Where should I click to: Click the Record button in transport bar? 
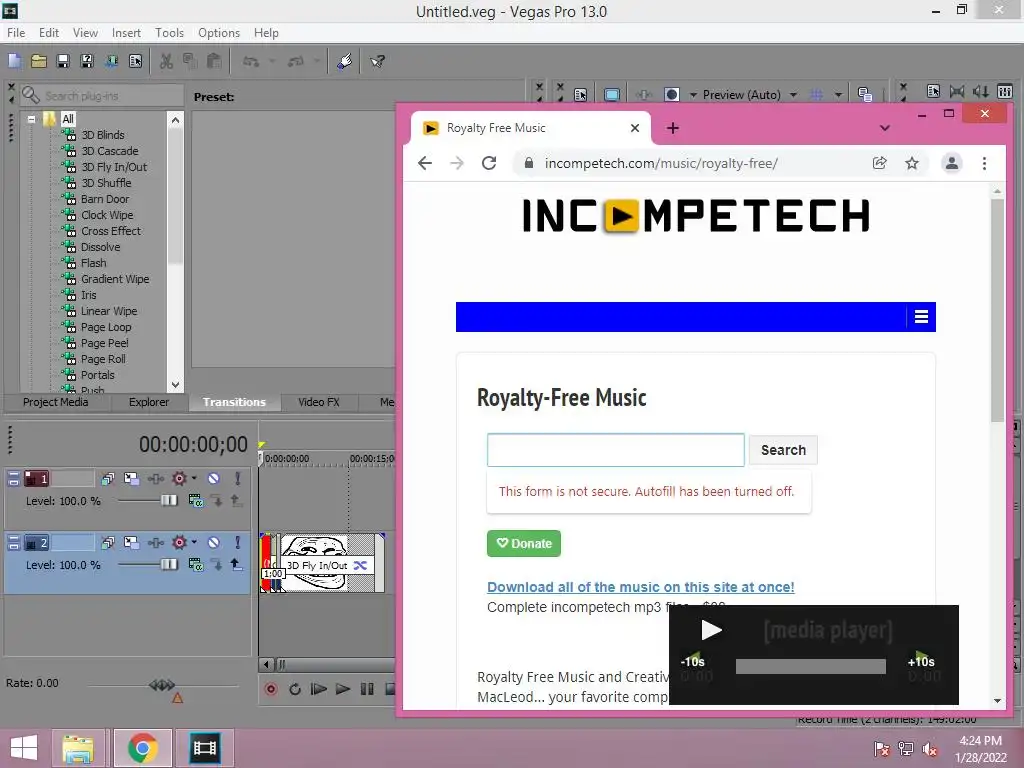click(270, 689)
